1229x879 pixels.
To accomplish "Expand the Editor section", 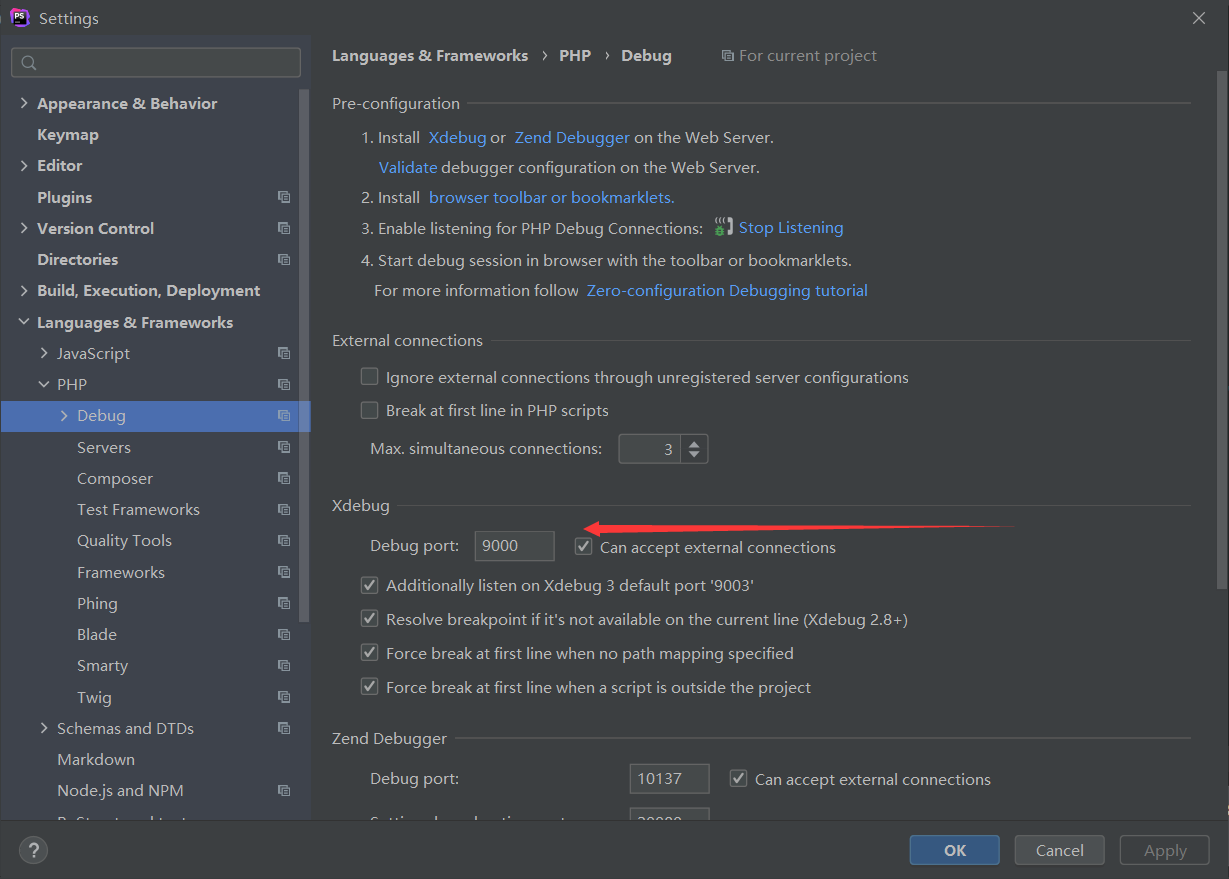I will pyautogui.click(x=24, y=166).
